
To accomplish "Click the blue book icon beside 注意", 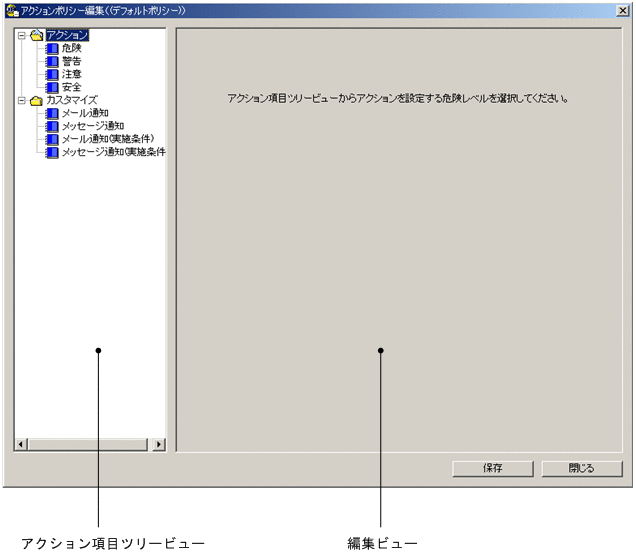I will tap(52, 75).
